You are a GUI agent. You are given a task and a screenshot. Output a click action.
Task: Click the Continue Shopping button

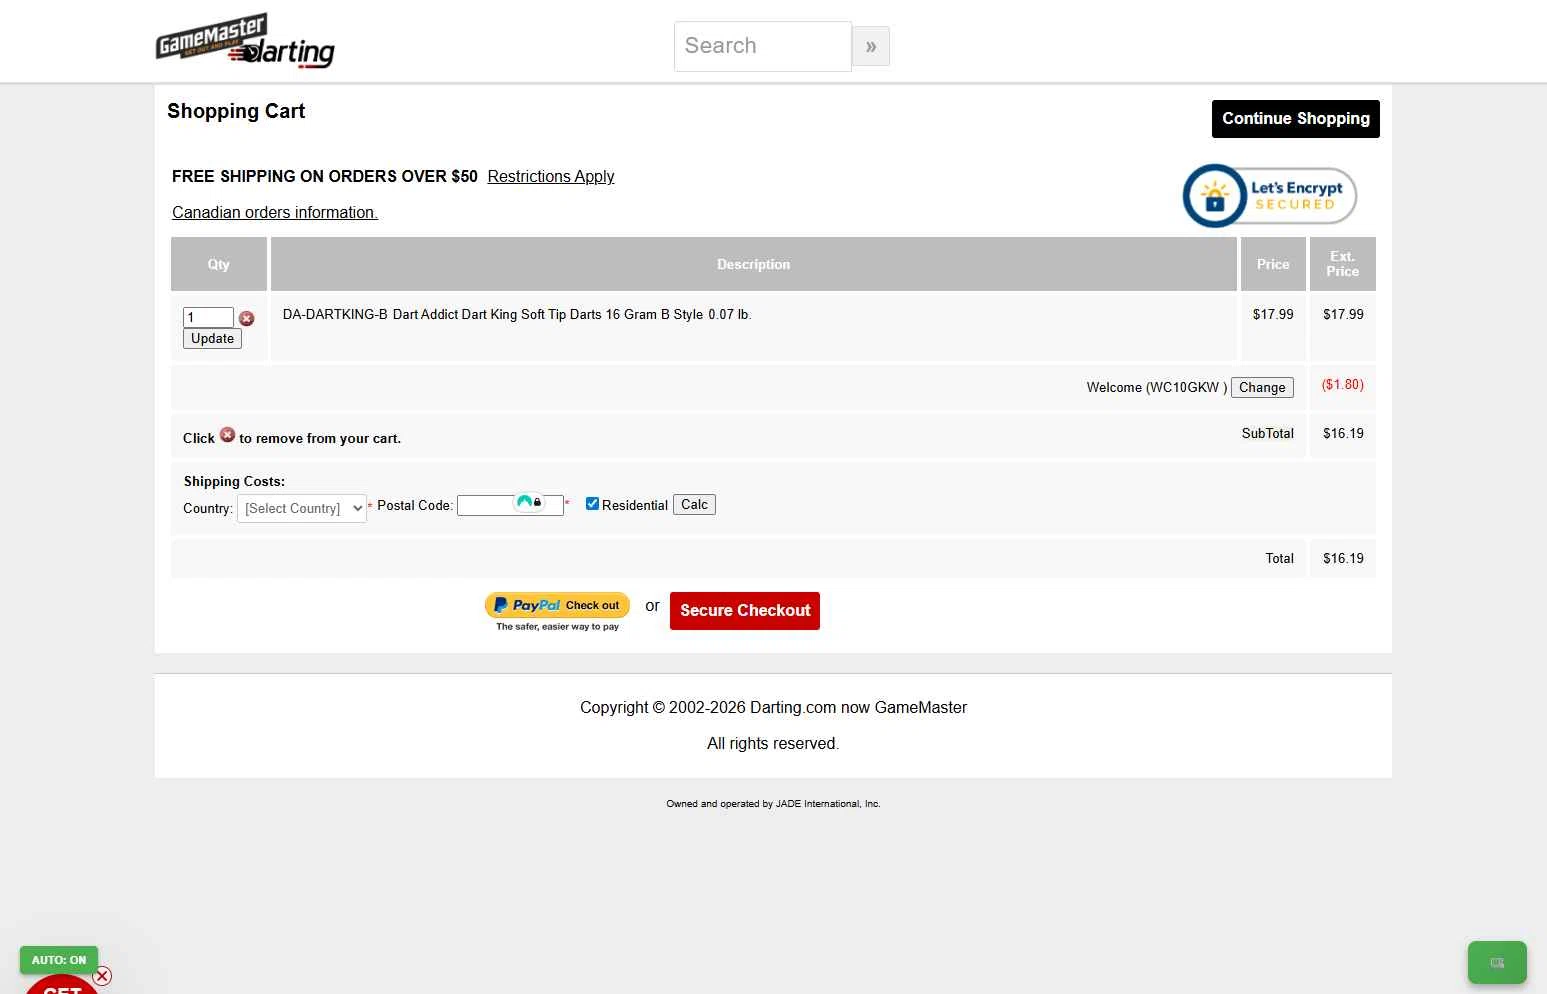pos(1296,119)
